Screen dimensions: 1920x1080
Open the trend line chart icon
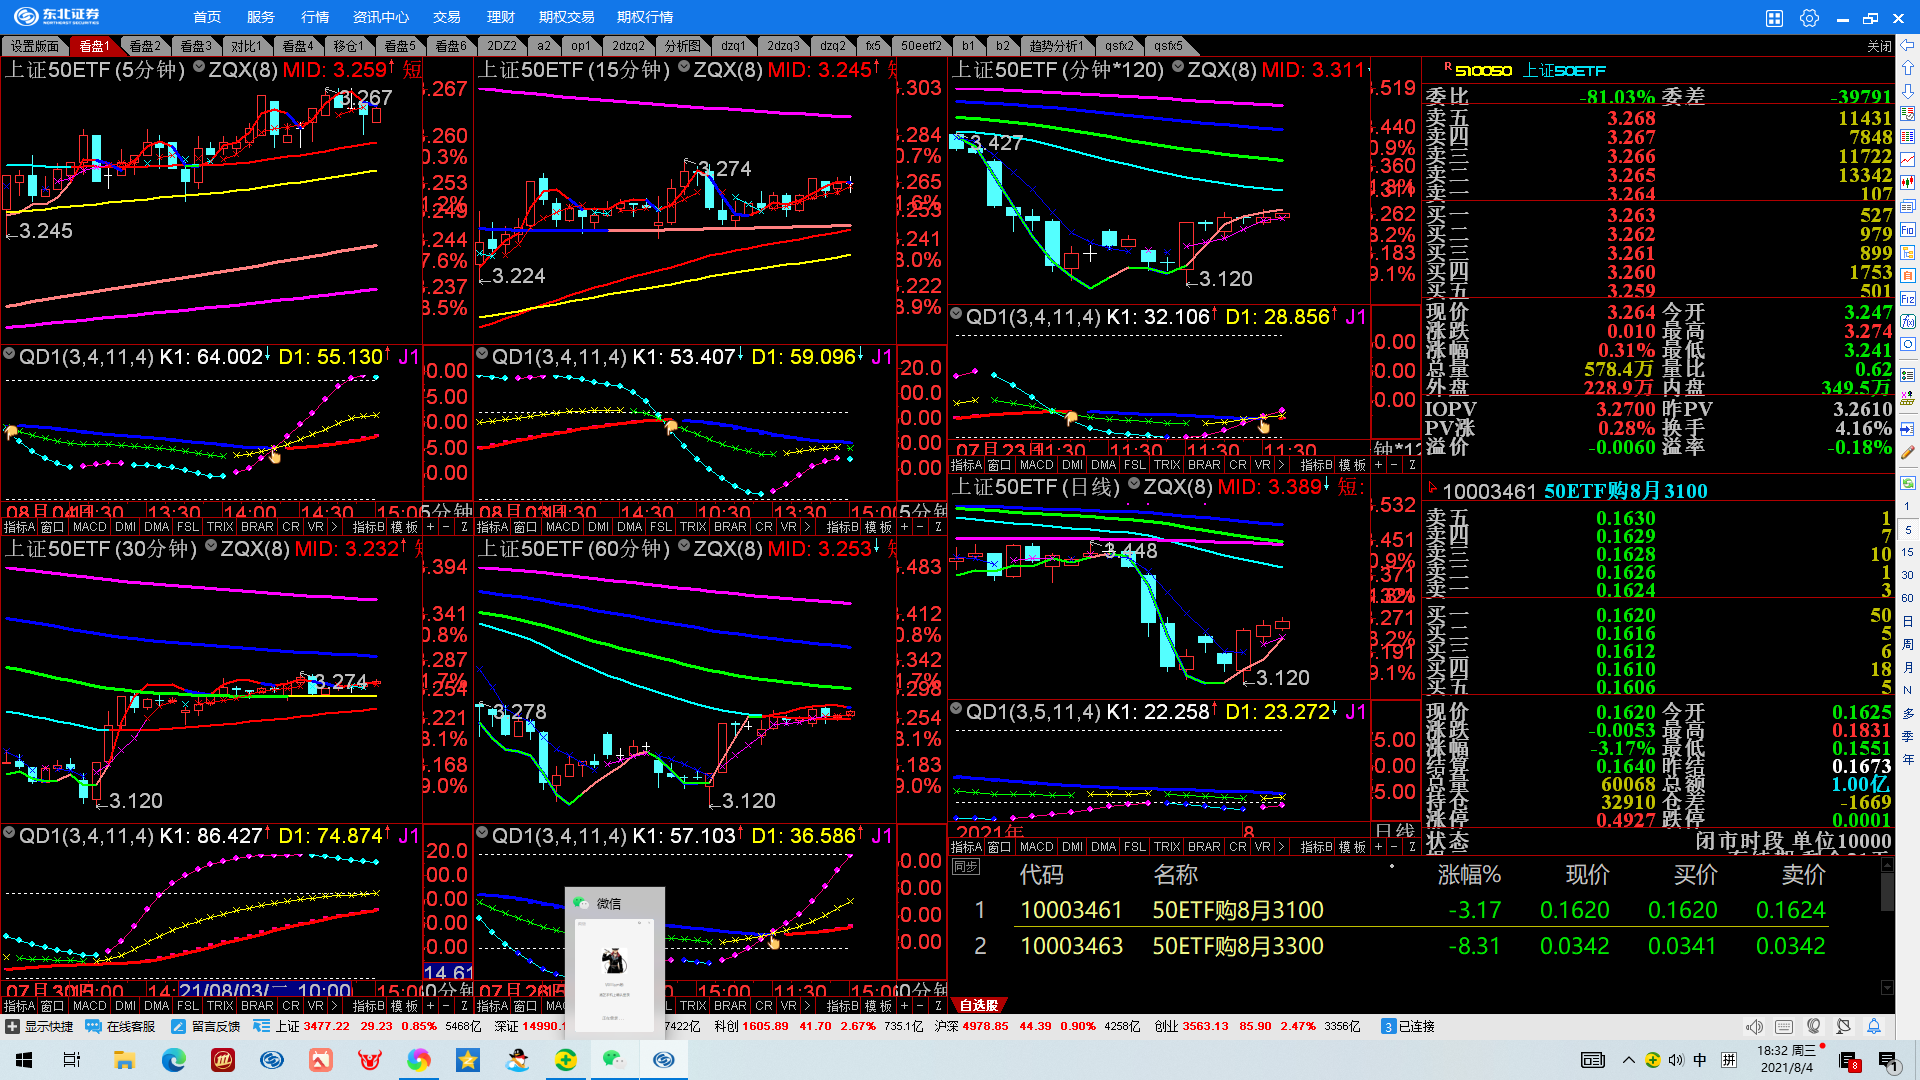tap(1908, 160)
